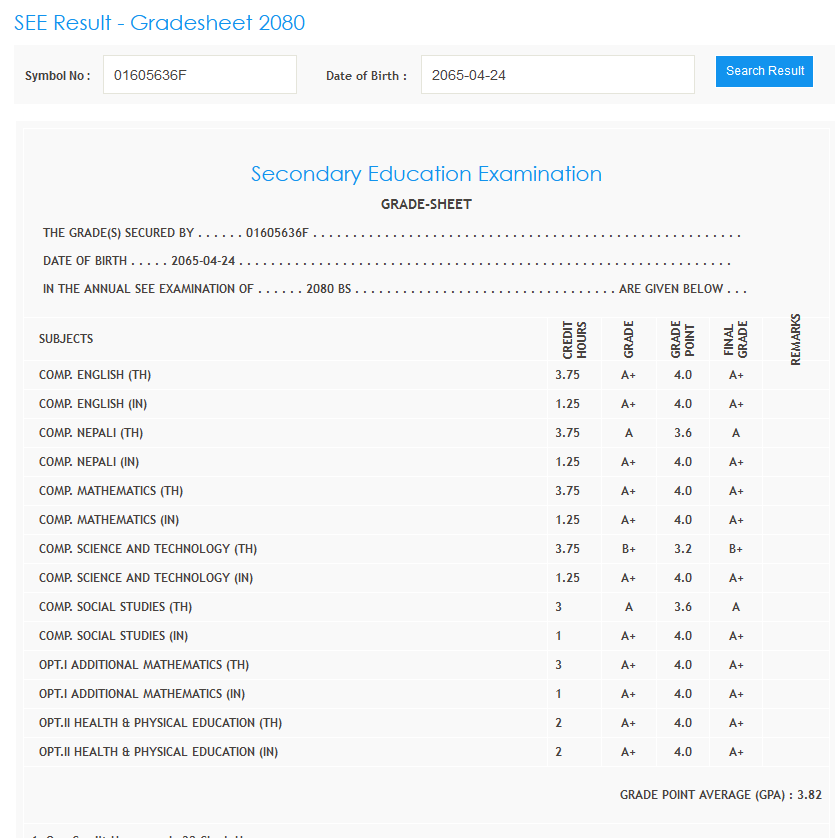Click the Symbol No label

pos(58,76)
